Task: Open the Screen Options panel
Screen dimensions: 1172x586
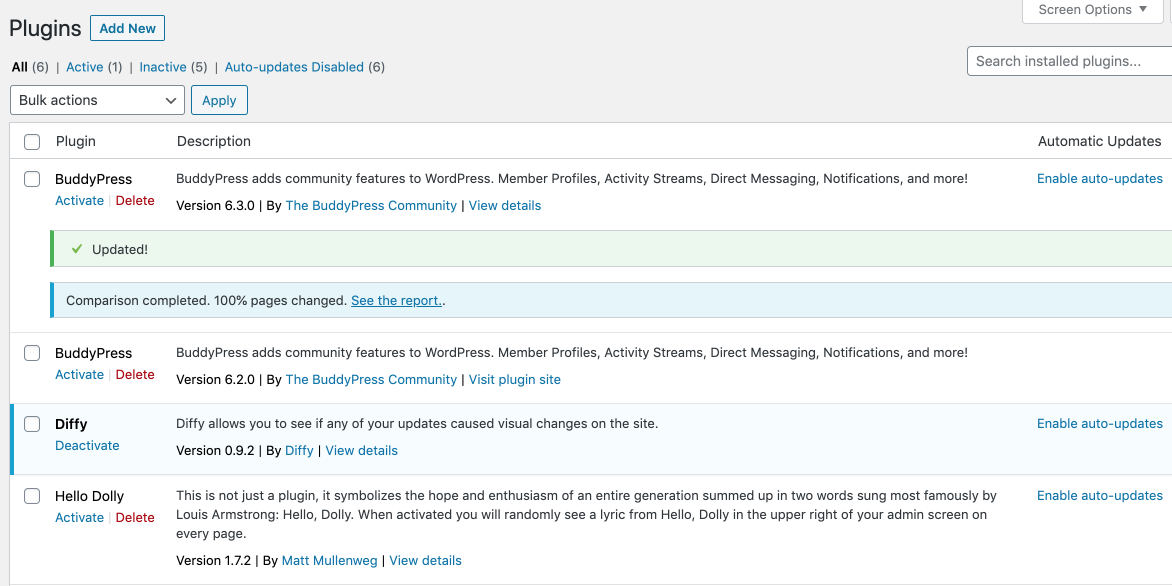Action: point(1092,10)
